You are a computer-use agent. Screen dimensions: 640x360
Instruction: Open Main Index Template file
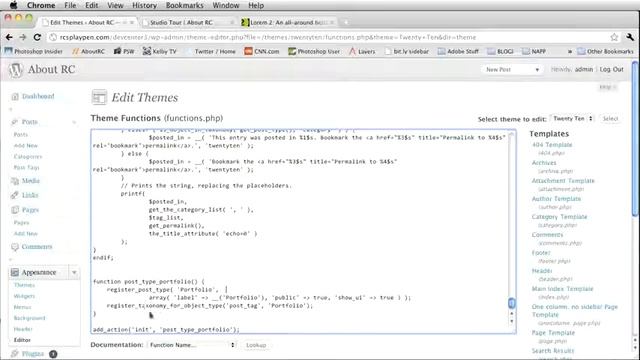(562, 289)
